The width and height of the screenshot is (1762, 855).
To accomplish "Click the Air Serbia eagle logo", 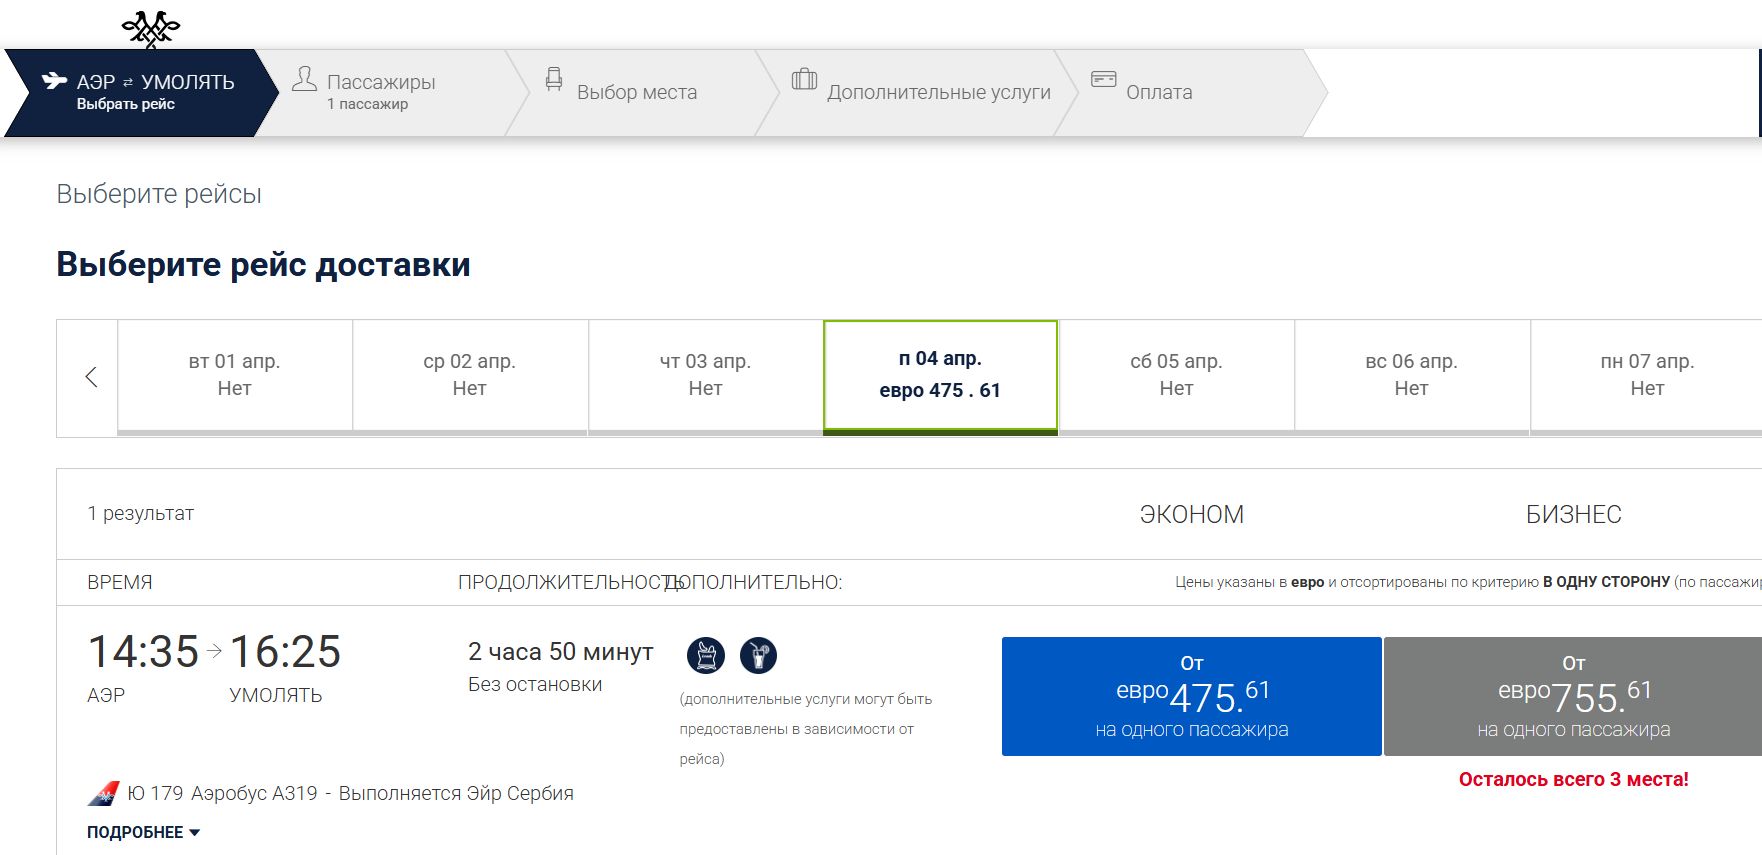I will (150, 29).
